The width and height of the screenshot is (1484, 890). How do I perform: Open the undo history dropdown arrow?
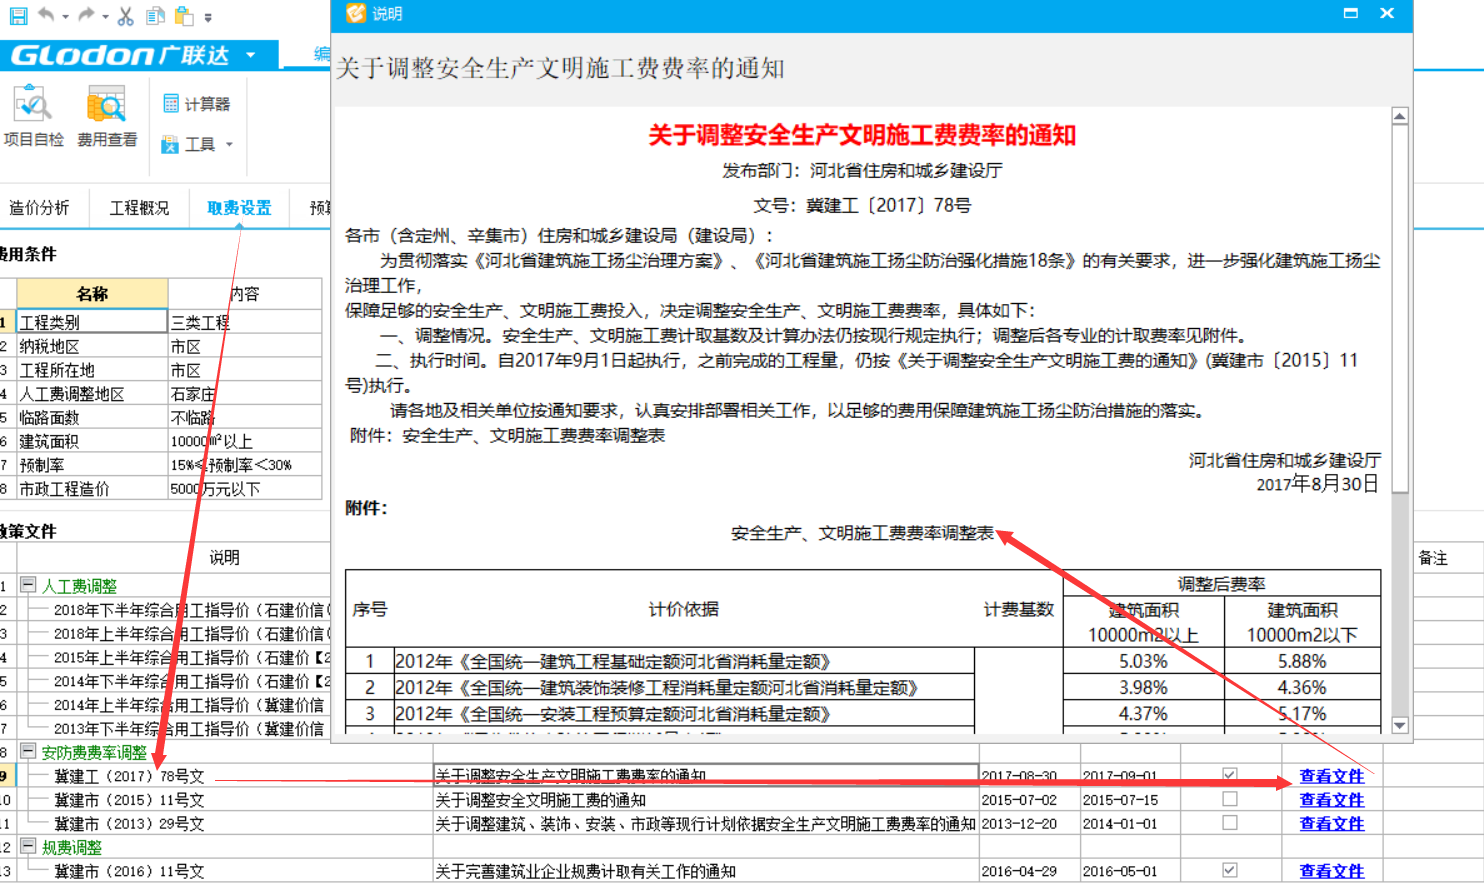pyautogui.click(x=65, y=17)
